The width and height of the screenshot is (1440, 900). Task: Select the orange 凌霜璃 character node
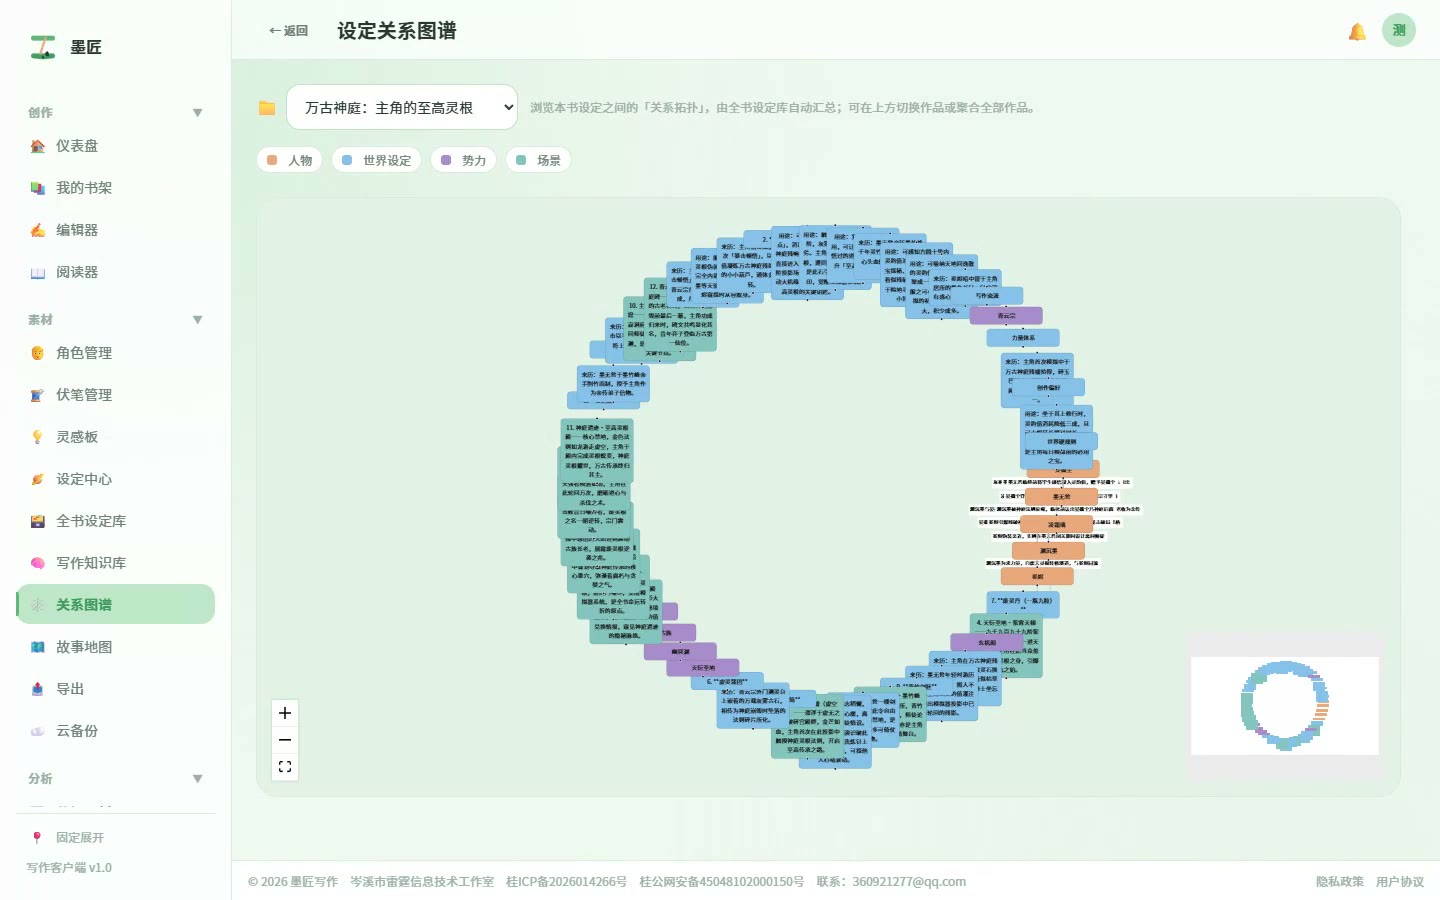[1056, 524]
